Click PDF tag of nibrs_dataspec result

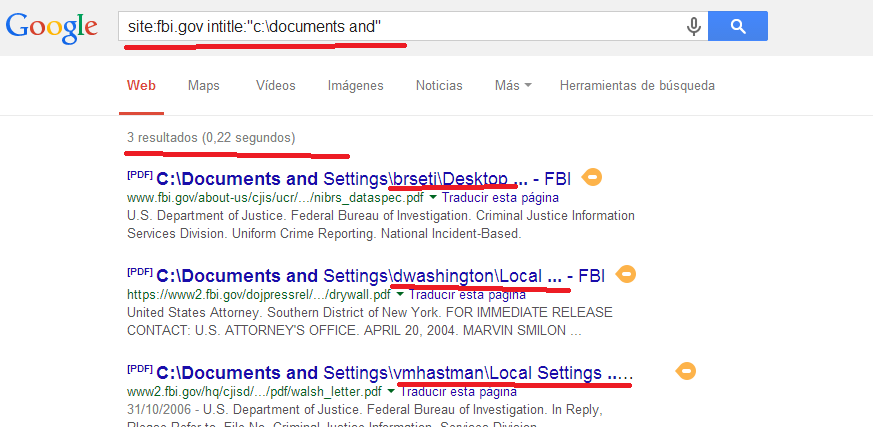pyautogui.click(x=139, y=175)
